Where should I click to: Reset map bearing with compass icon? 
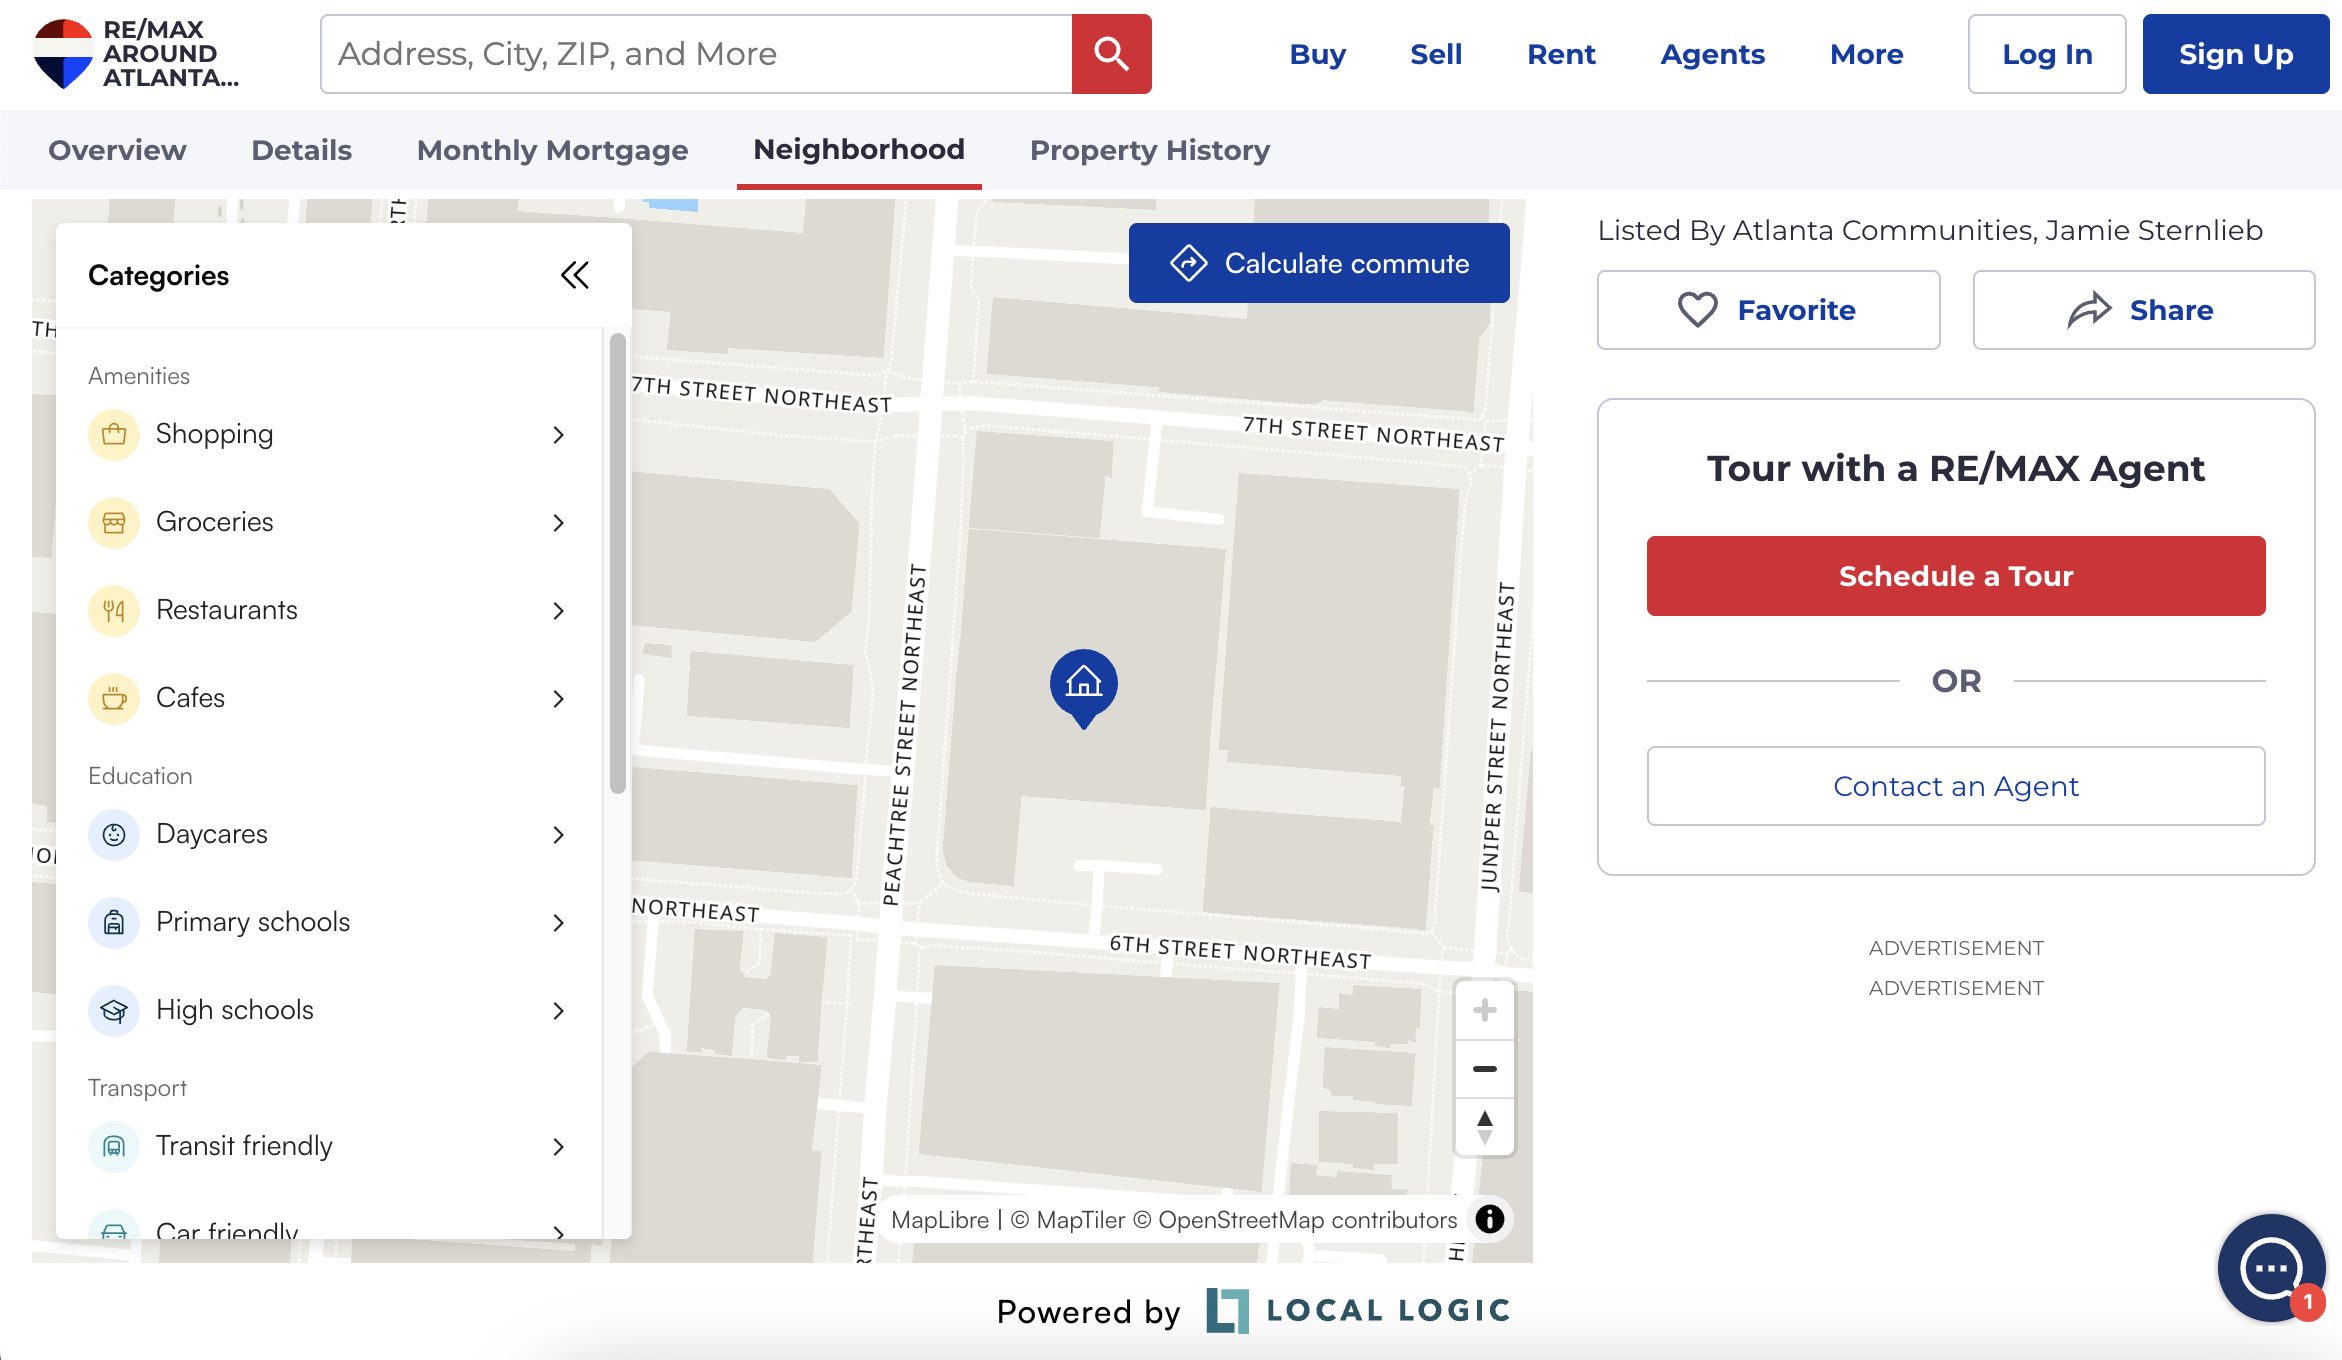[x=1484, y=1127]
